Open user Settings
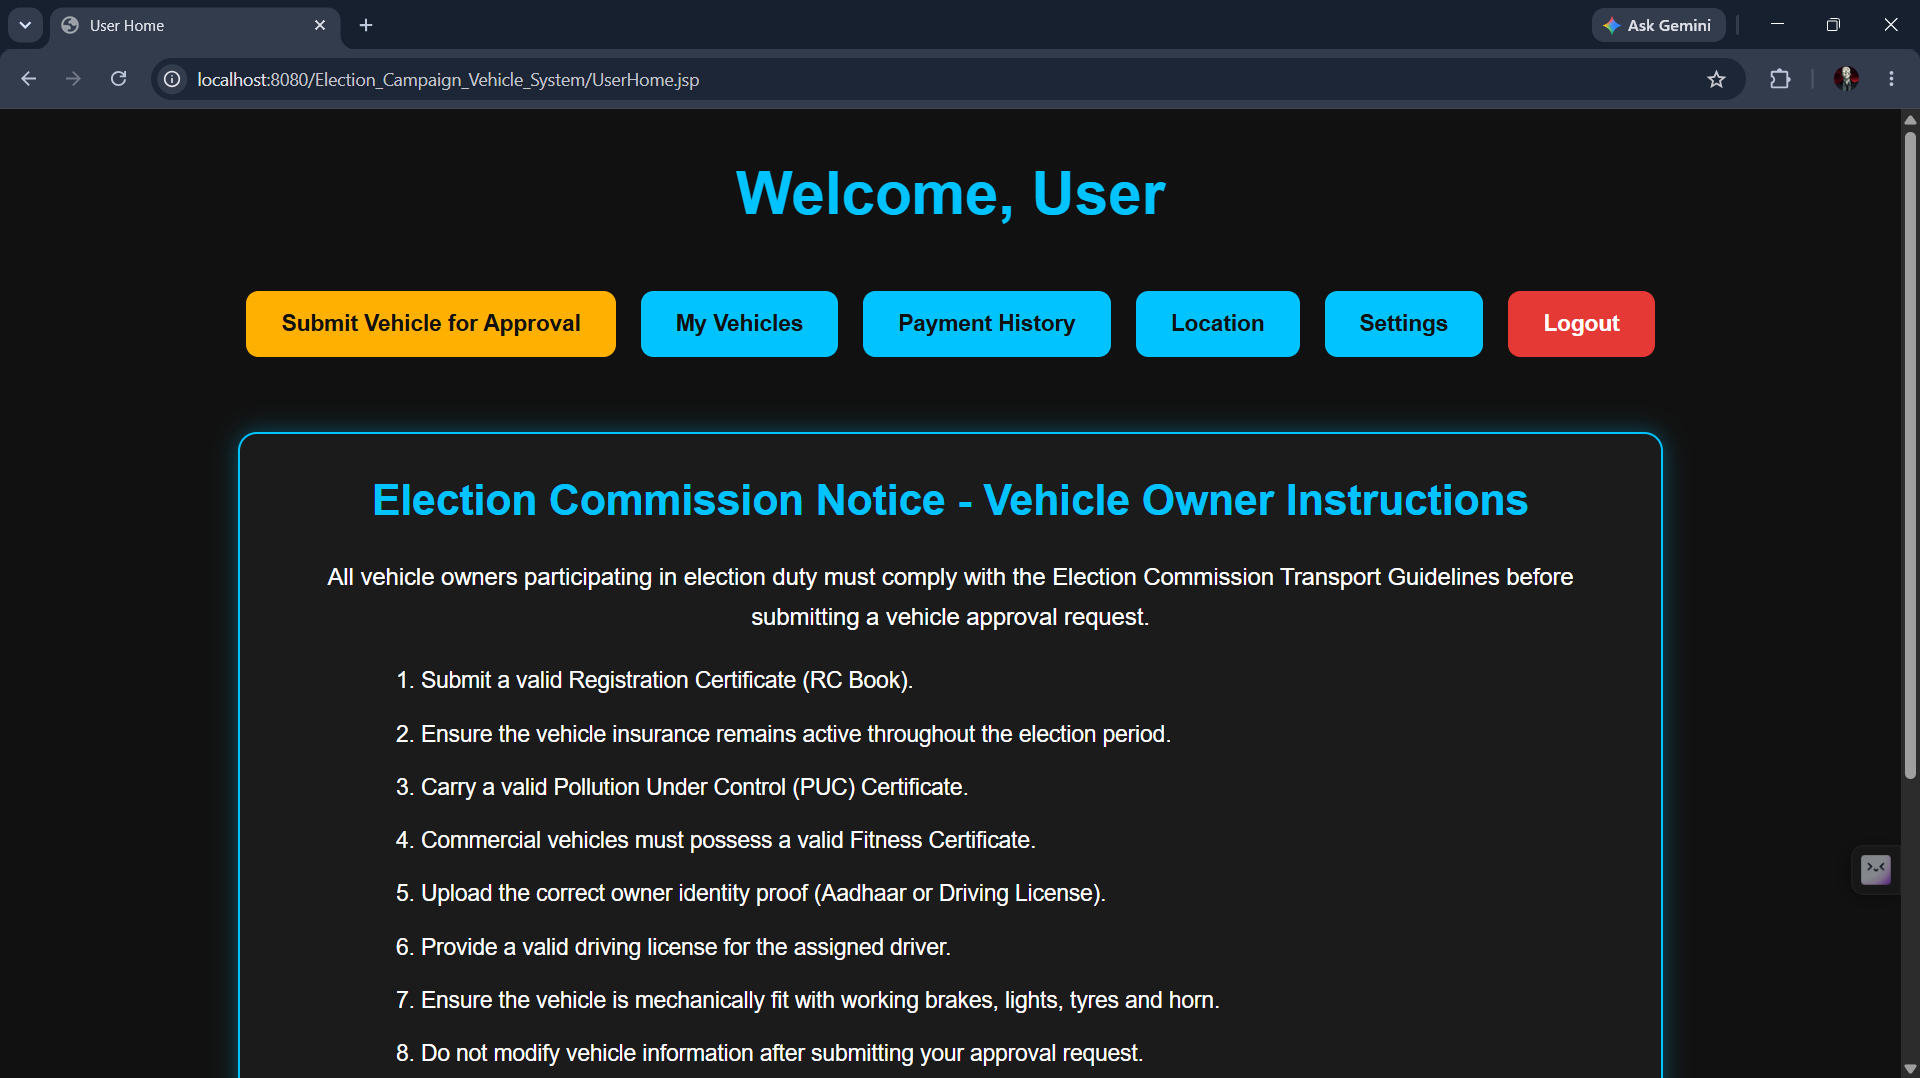 coord(1403,324)
